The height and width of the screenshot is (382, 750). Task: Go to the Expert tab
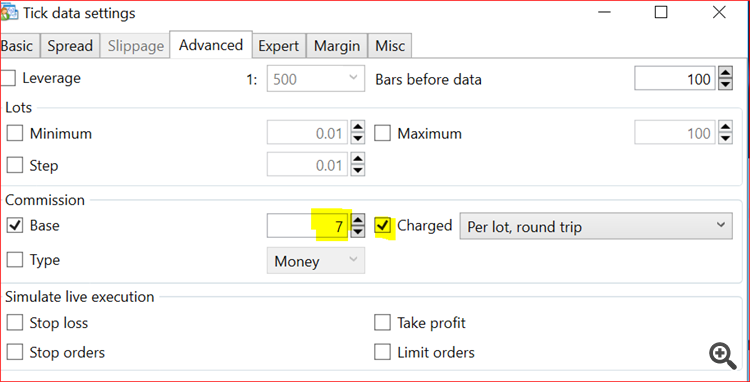pos(279,46)
